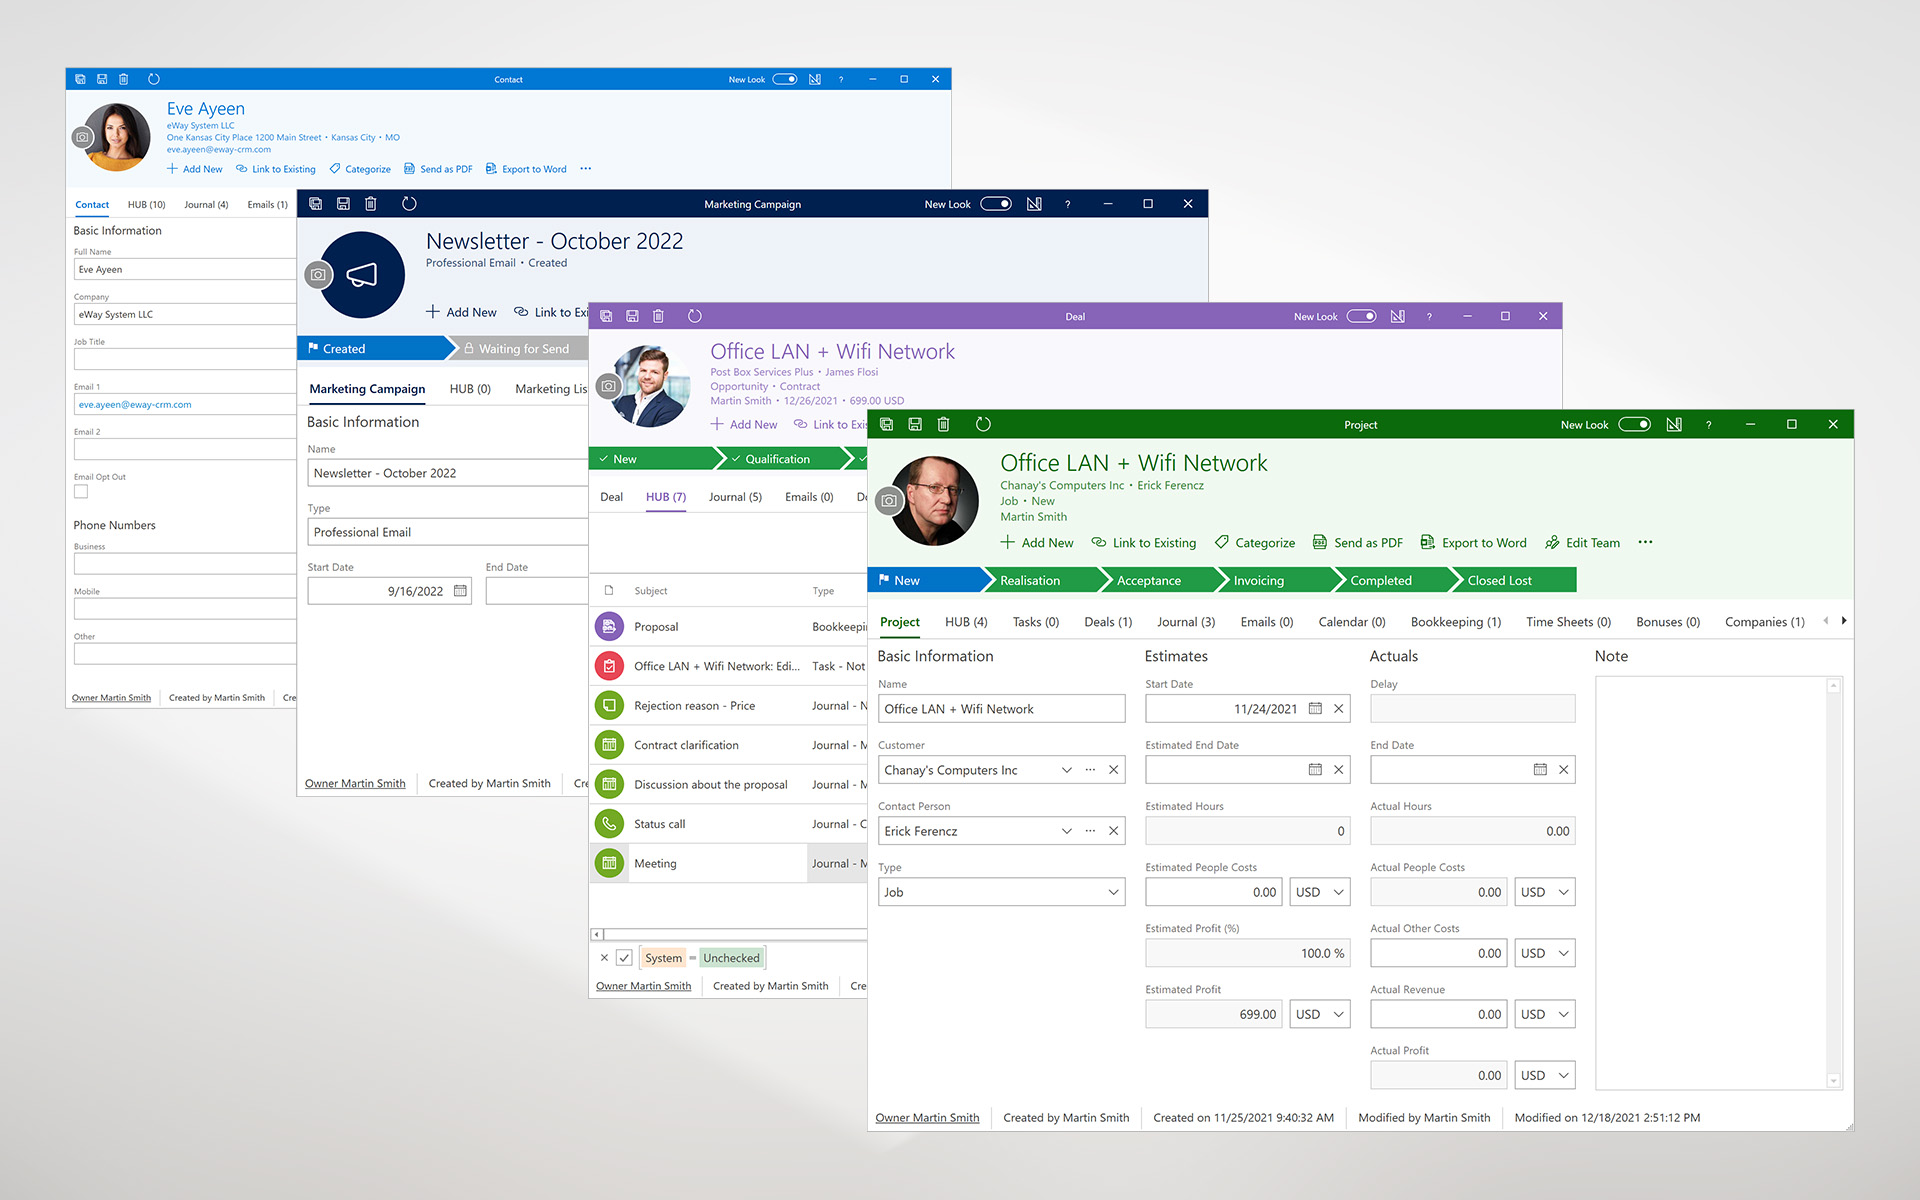
Task: Click Link to Existing in Project window
Action: (x=1144, y=542)
